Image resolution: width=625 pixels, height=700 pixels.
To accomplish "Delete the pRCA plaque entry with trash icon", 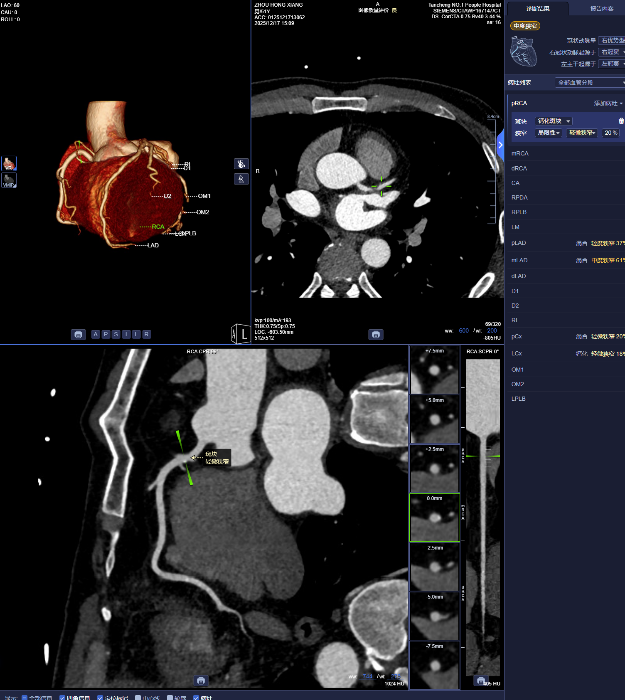I will coord(620,120).
